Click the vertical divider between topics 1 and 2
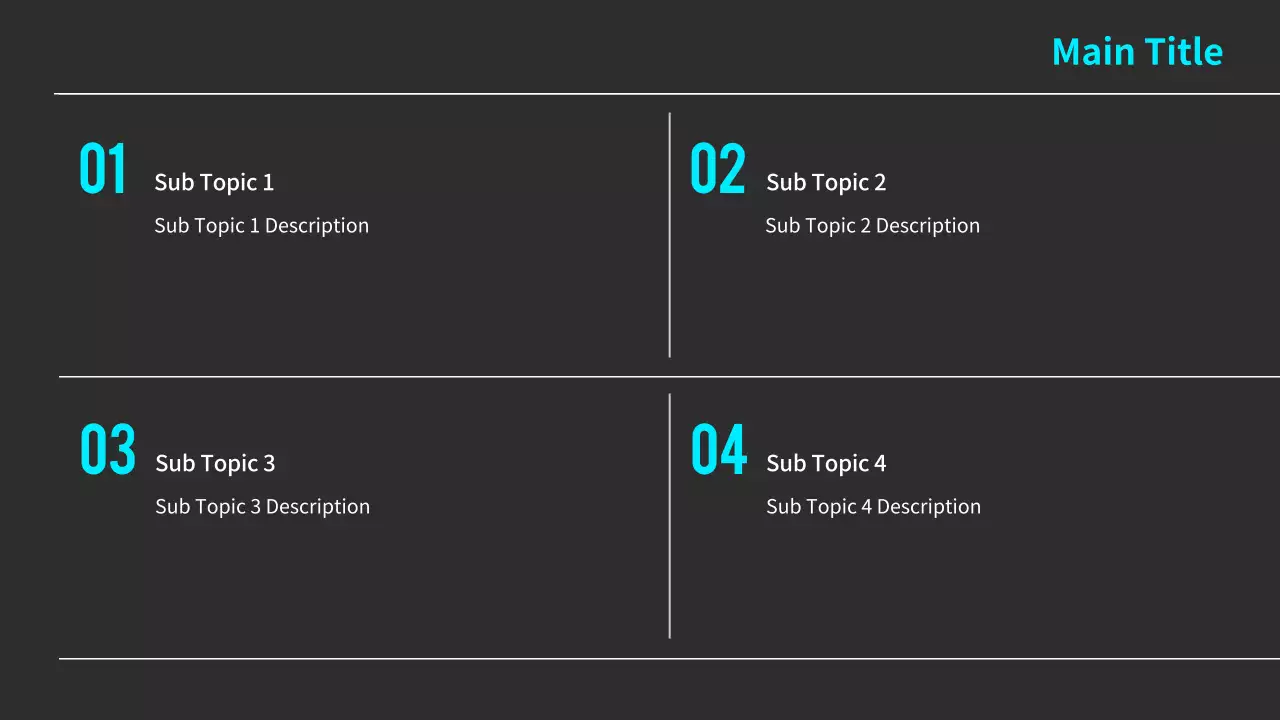This screenshot has height=720, width=1280. [670, 235]
